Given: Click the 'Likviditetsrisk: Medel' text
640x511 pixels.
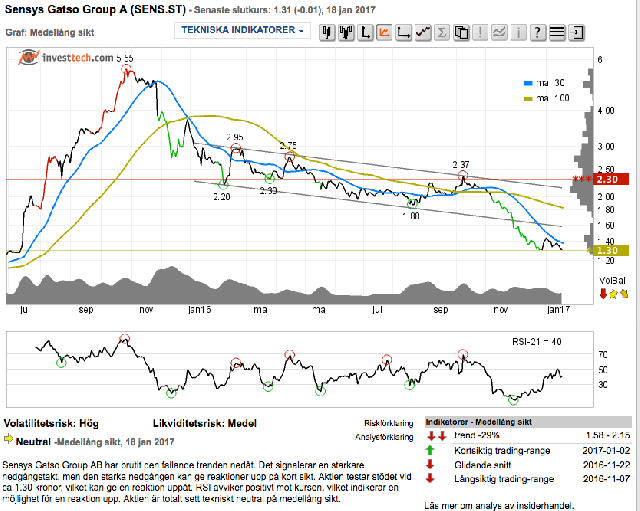Looking at the screenshot, I should 204,423.
